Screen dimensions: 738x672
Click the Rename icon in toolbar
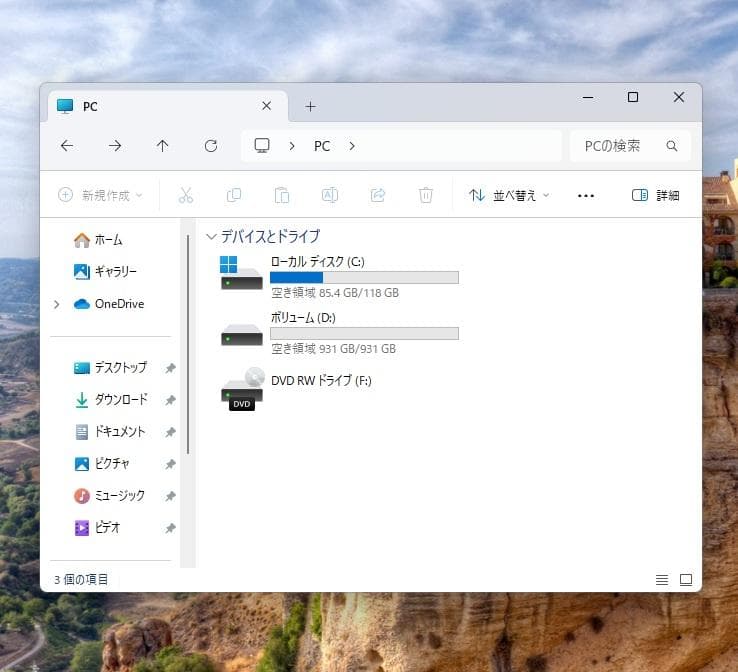point(330,195)
